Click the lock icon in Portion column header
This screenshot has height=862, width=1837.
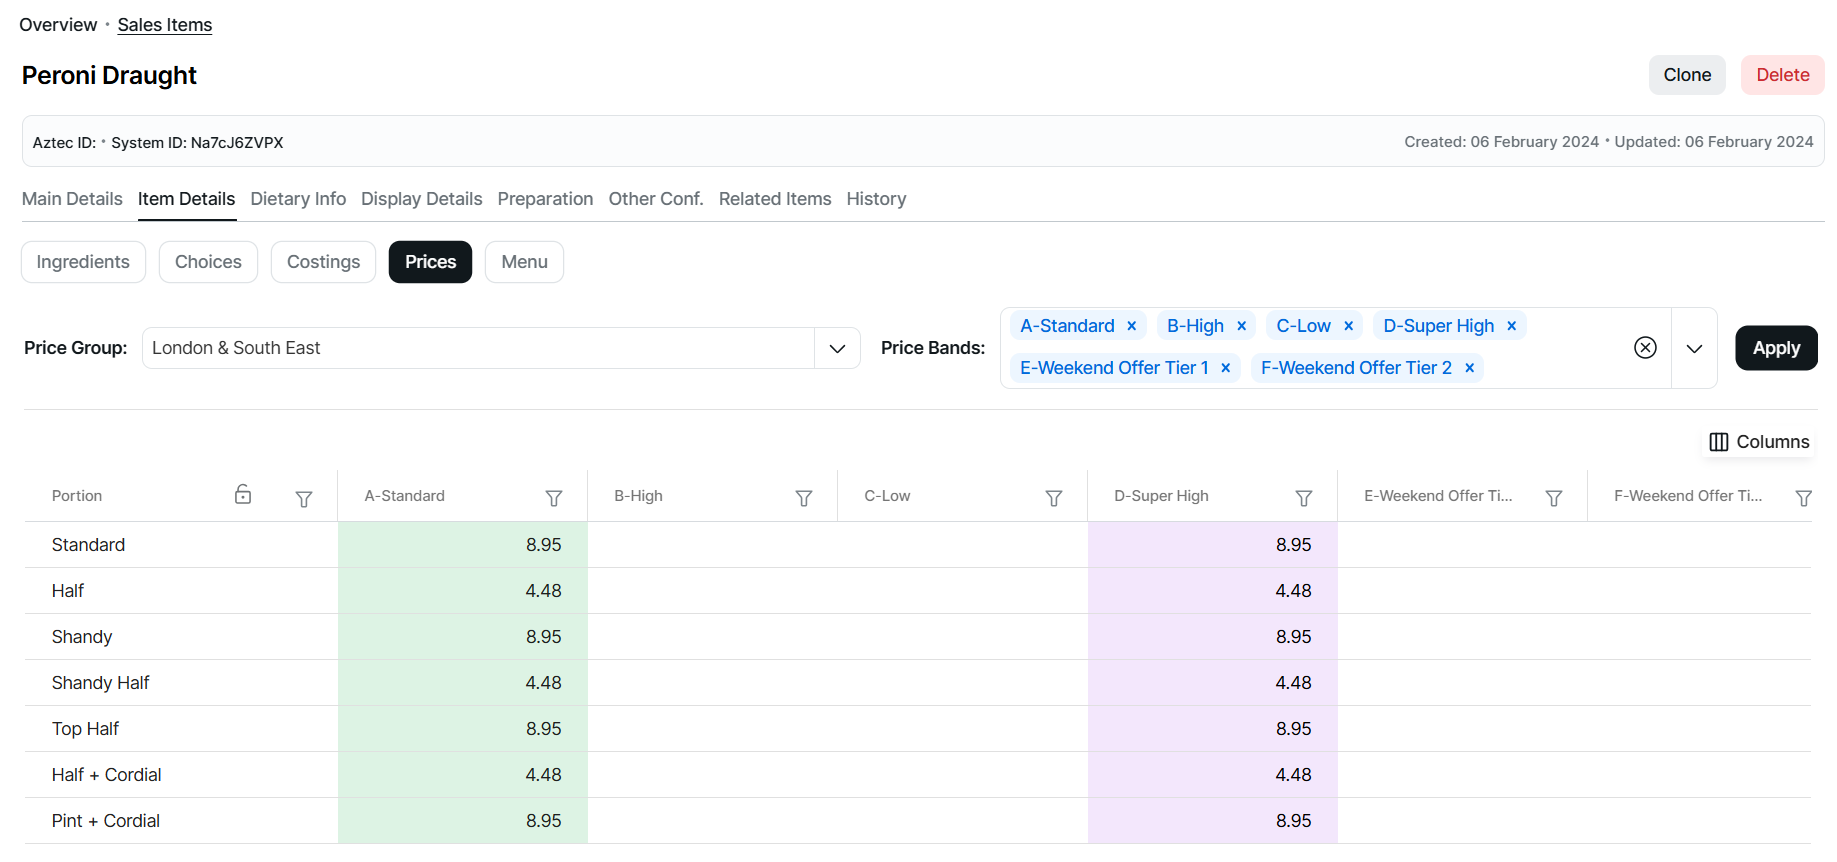243,495
